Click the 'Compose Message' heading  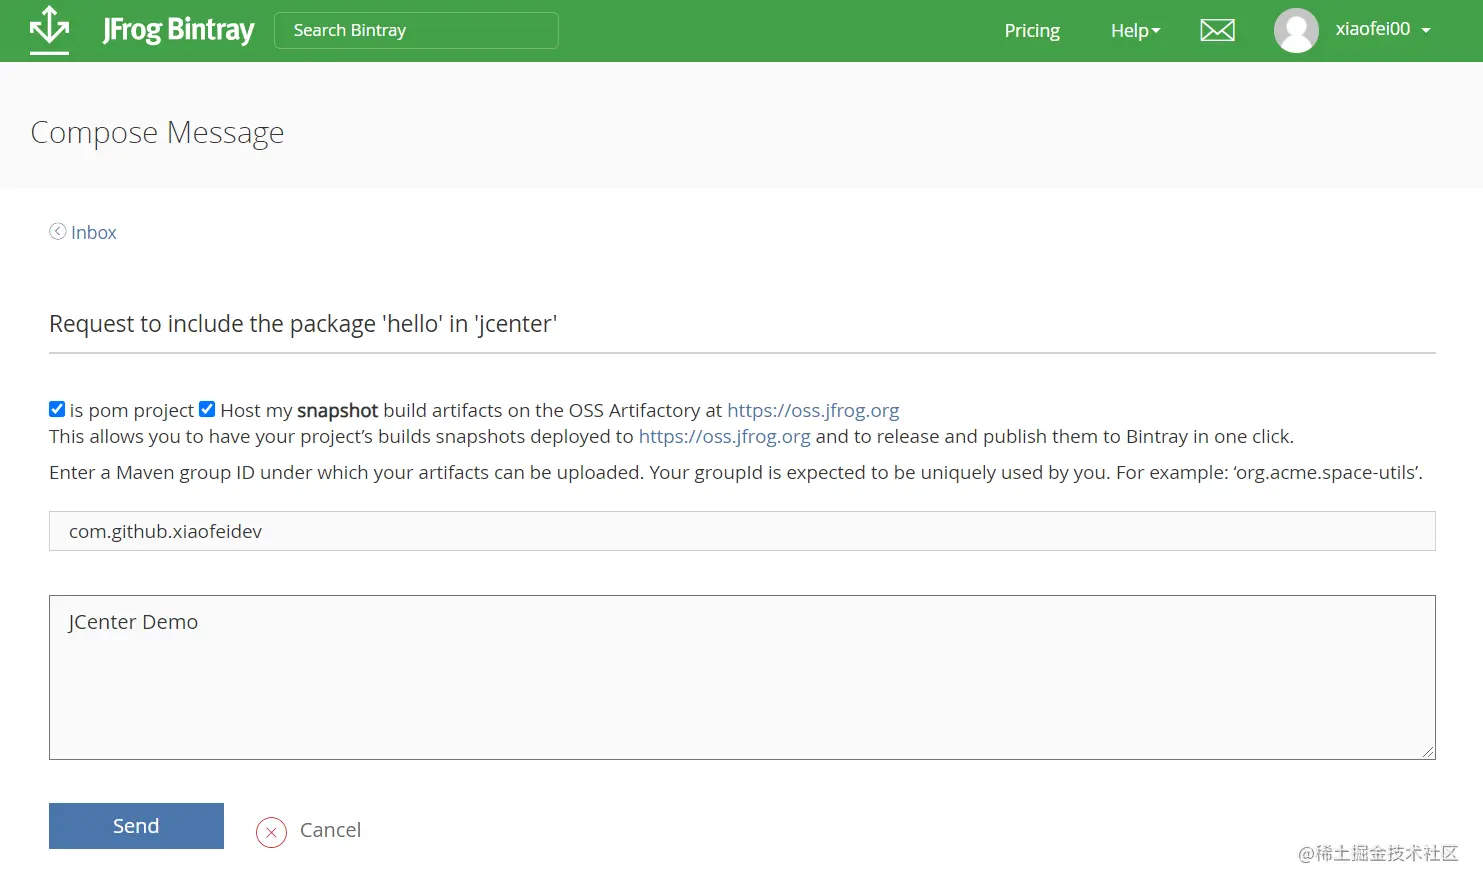tap(157, 132)
